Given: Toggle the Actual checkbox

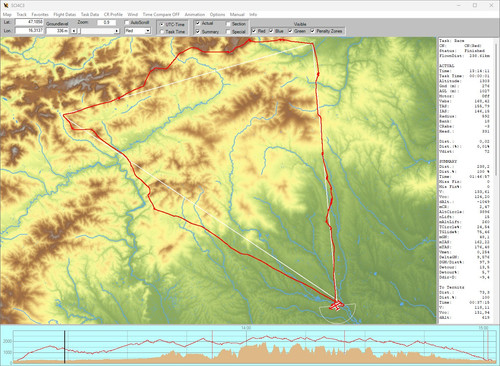Looking at the screenshot, I should coord(198,23).
